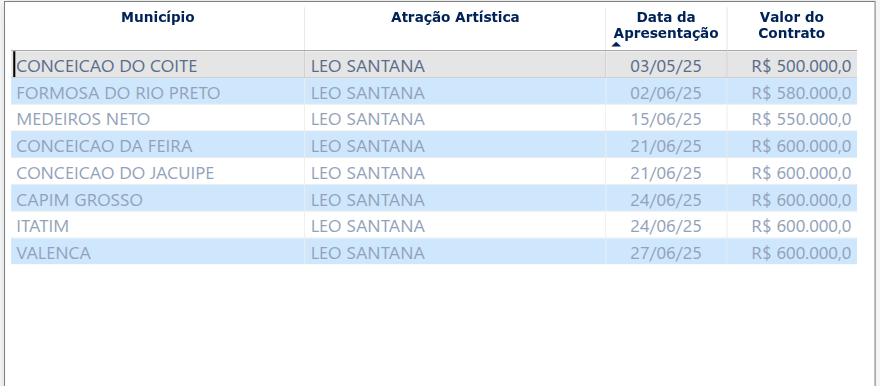This screenshot has width=880, height=386.
Task: Click the CONCEICAO DA FEIRA cell
Action: tap(158, 146)
